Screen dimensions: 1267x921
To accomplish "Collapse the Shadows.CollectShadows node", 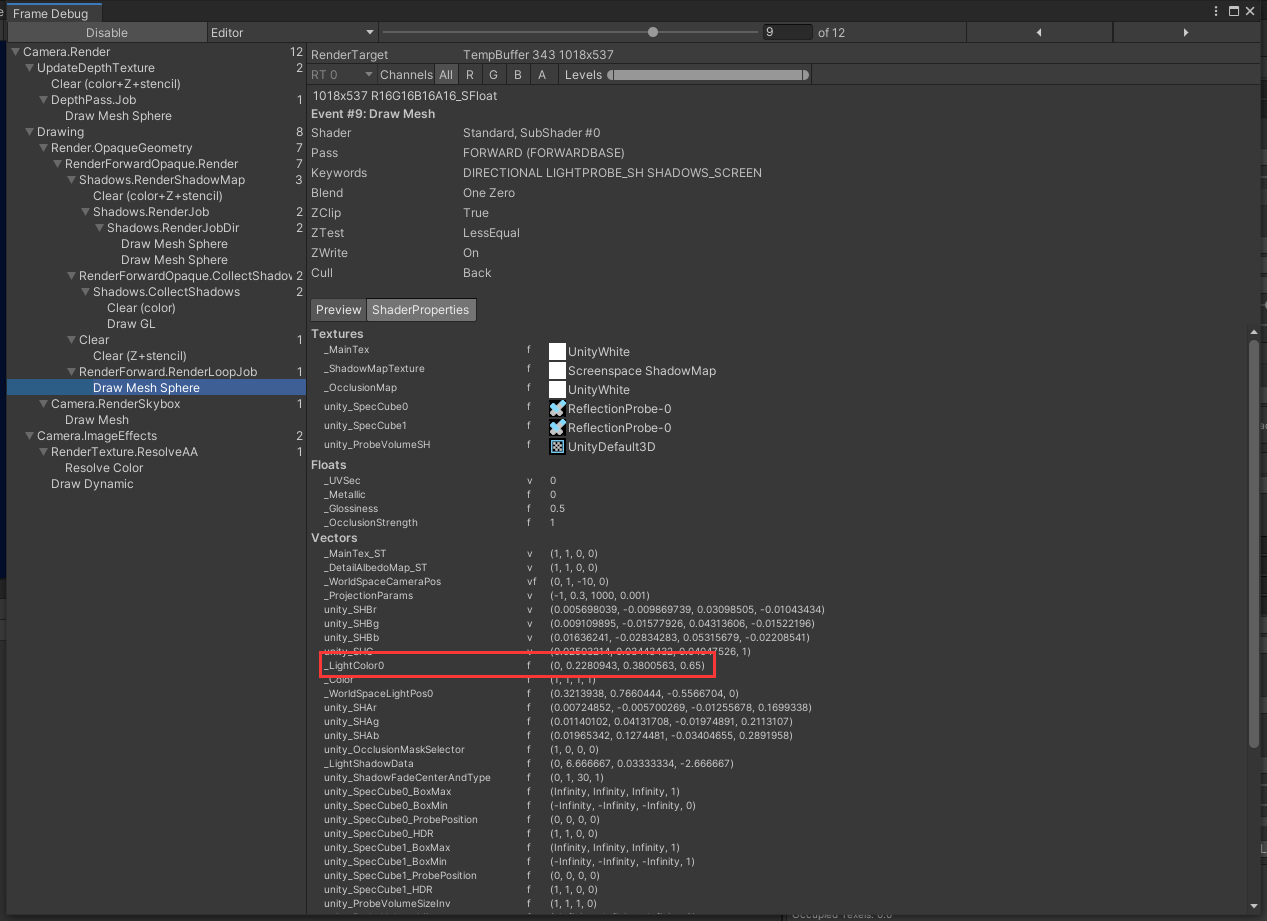I will pos(85,292).
